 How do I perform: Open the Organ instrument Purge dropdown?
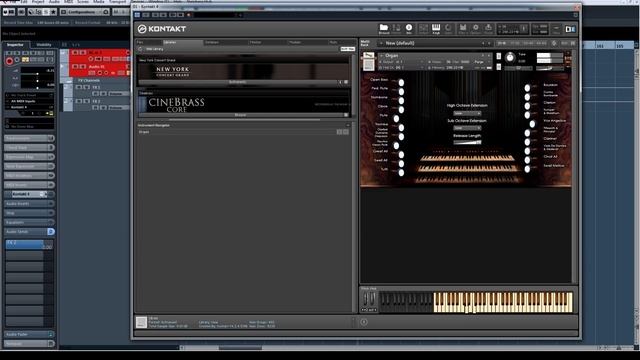click(481, 62)
